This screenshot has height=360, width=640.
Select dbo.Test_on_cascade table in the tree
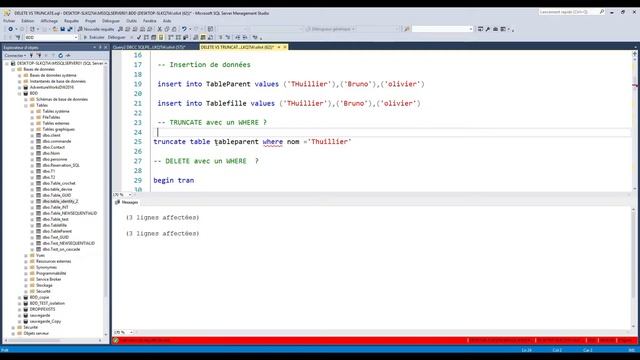pos(61,249)
